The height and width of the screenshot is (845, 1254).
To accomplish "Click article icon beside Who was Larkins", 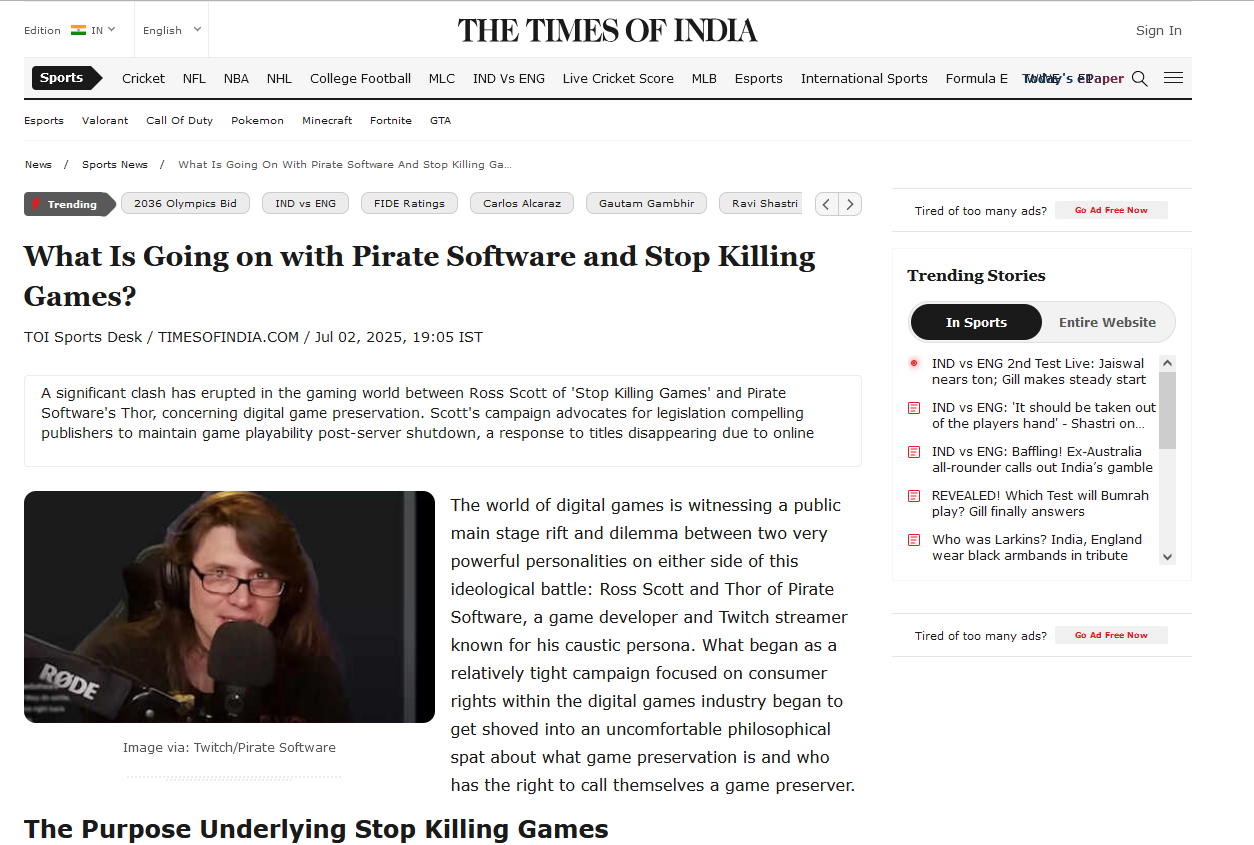I will [913, 540].
